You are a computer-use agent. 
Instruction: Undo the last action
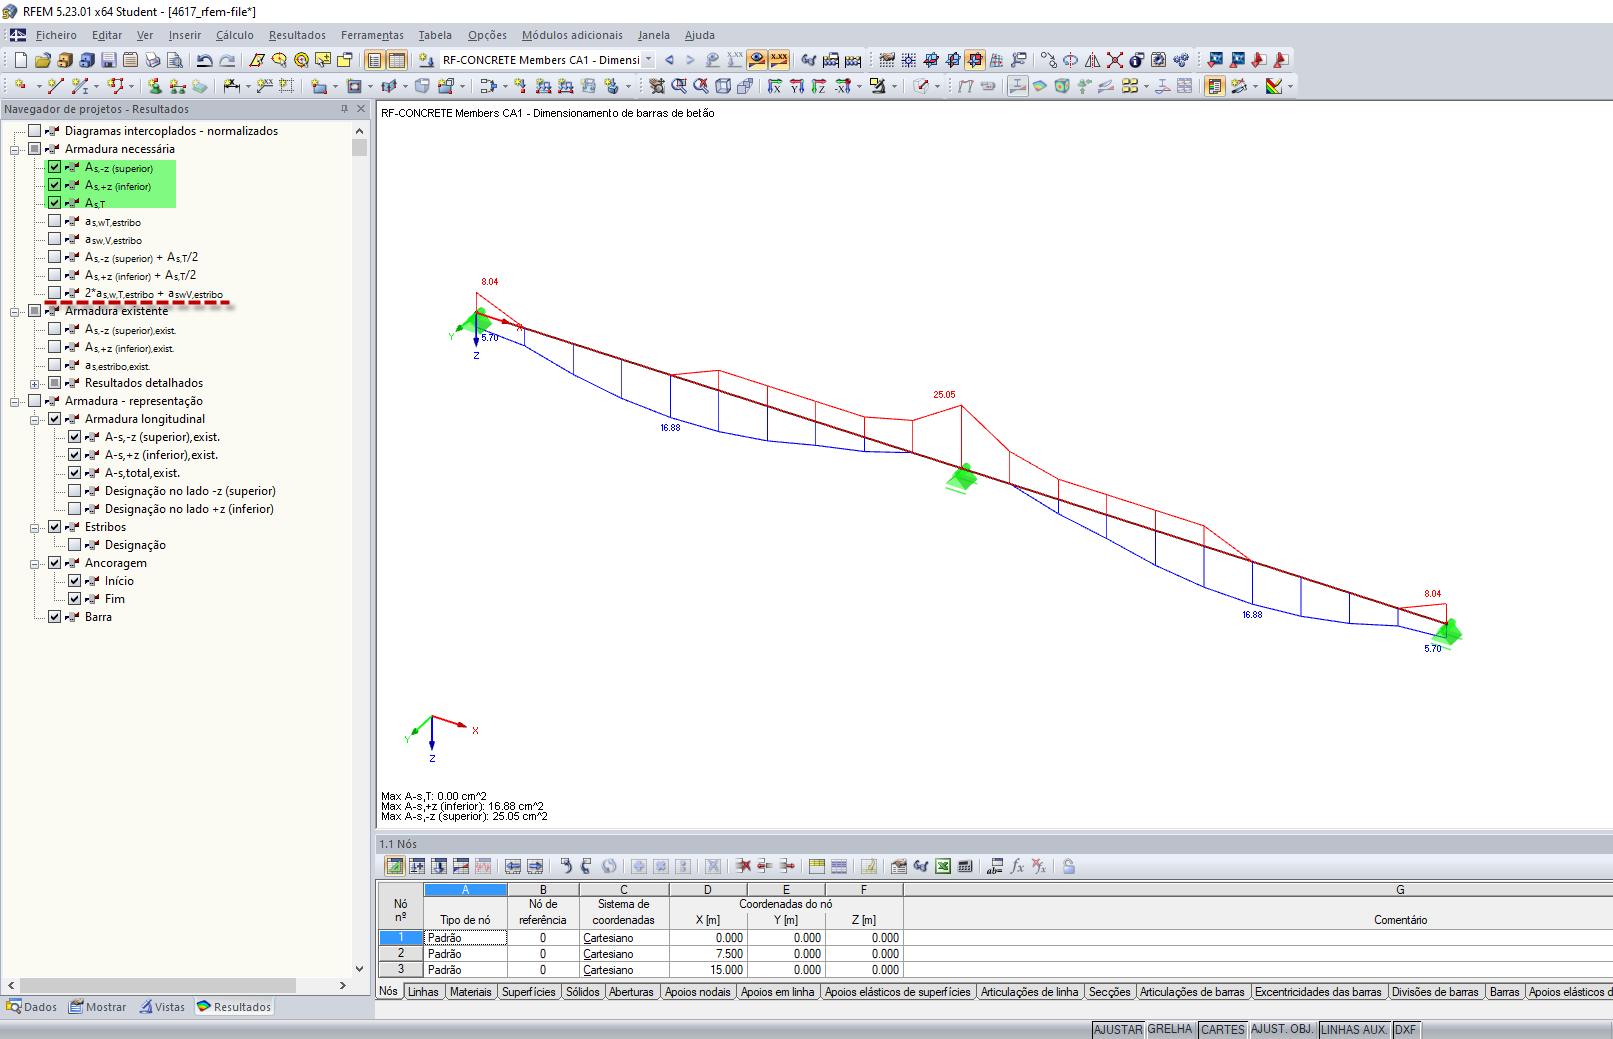coord(204,60)
